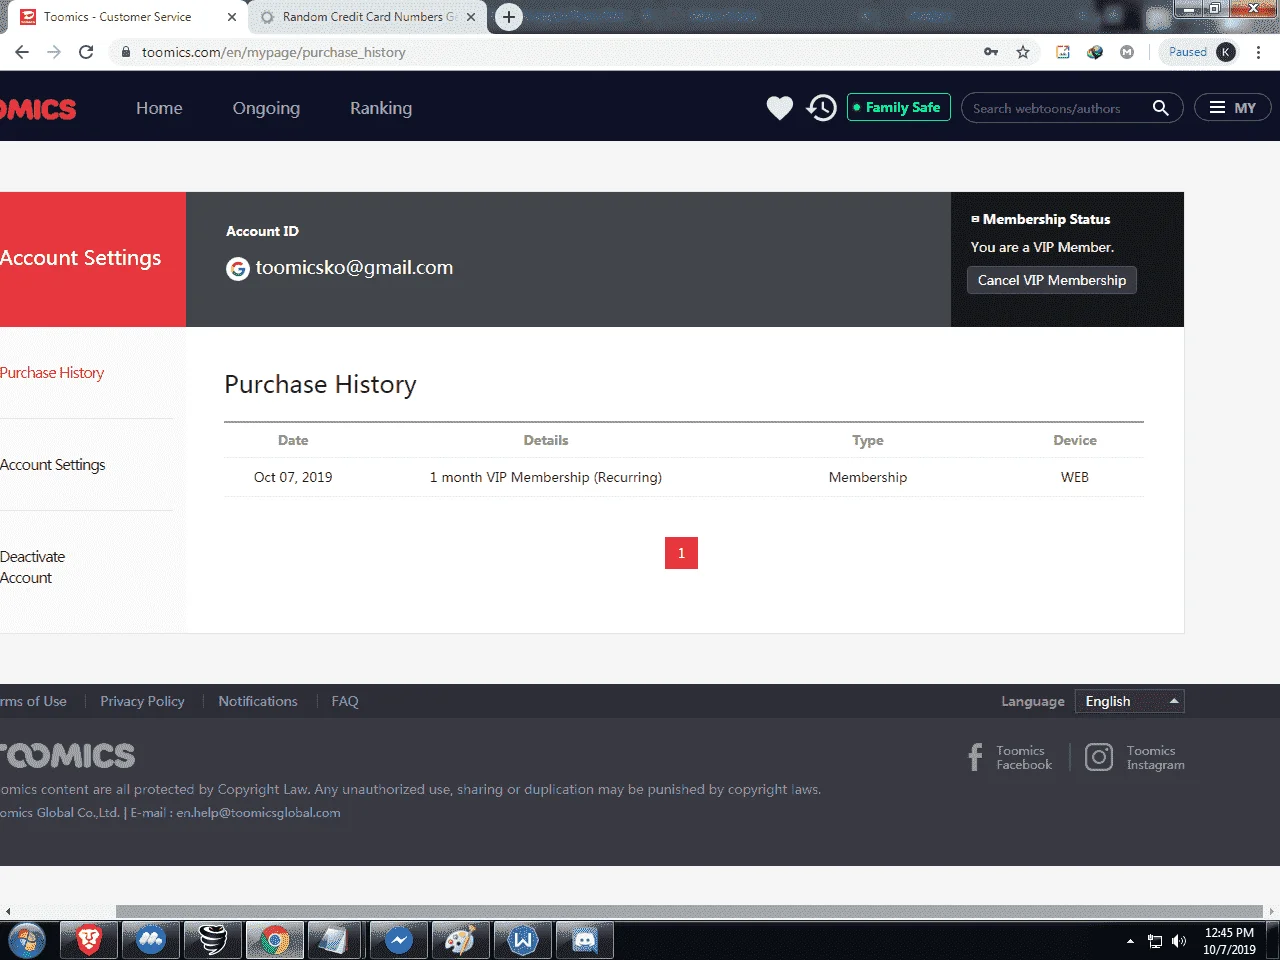Screen dimensions: 1280x960
Task: Bookmark this page with the star icon
Action: tap(1023, 52)
